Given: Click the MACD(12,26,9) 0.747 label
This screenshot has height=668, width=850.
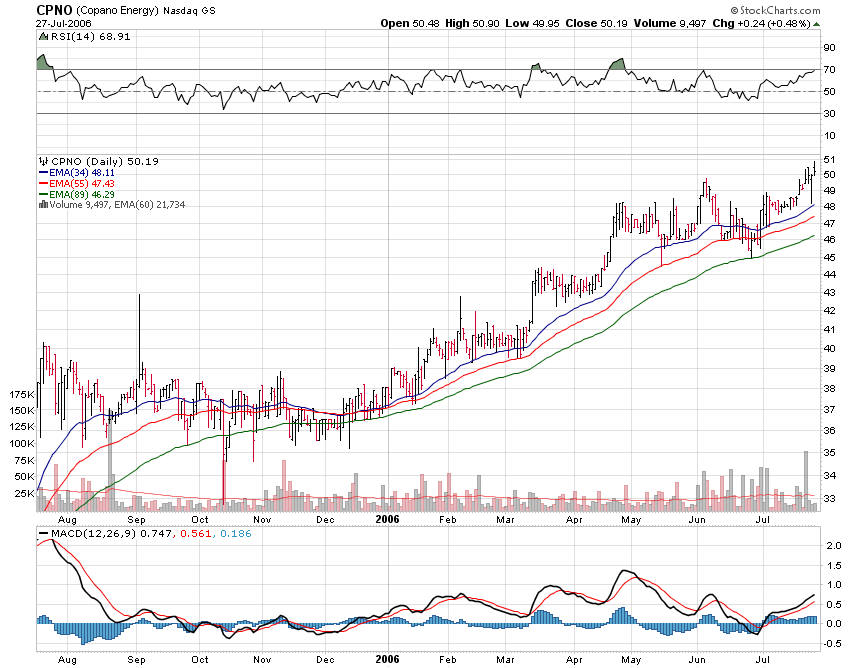Looking at the screenshot, I should tap(112, 534).
